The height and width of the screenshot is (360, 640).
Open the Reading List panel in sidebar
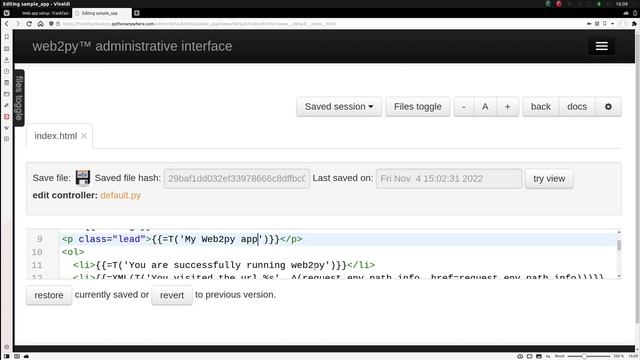7,49
